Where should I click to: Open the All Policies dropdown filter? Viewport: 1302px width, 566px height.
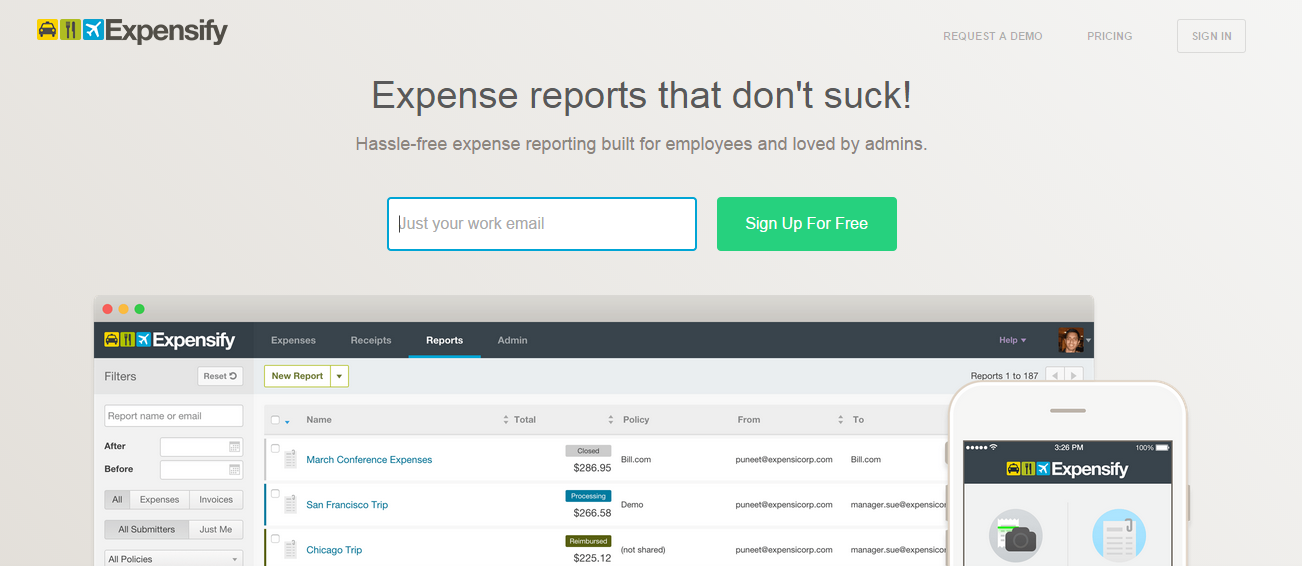174,559
